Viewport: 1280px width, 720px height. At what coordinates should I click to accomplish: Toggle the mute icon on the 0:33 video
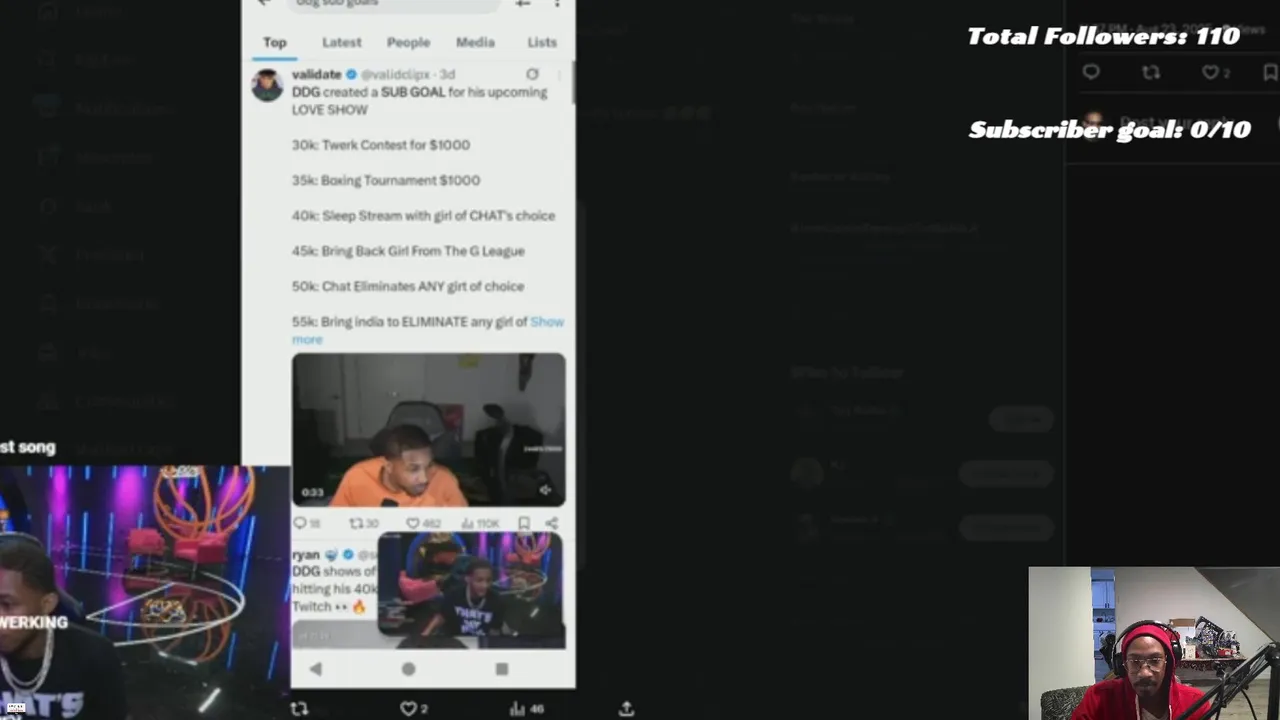[x=545, y=490]
